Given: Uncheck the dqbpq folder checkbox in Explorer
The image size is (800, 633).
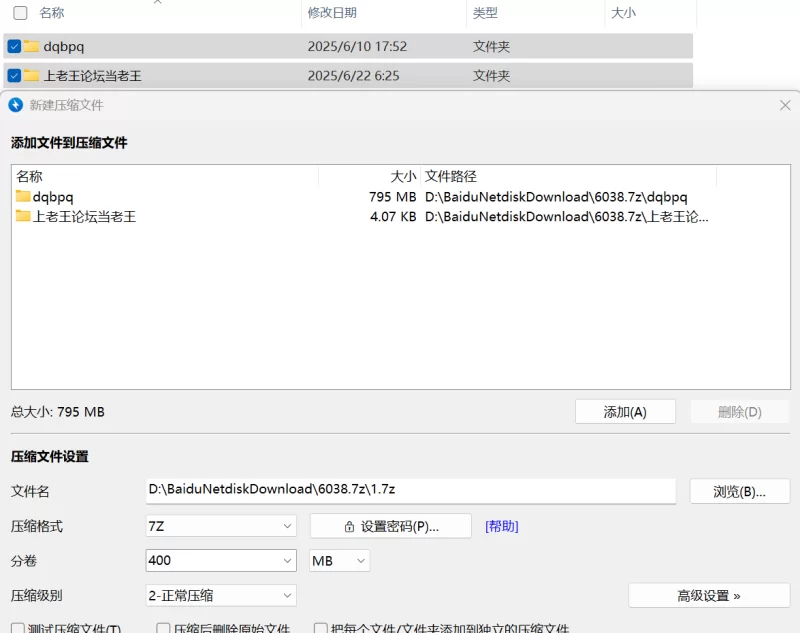Looking at the screenshot, I should click(14, 46).
